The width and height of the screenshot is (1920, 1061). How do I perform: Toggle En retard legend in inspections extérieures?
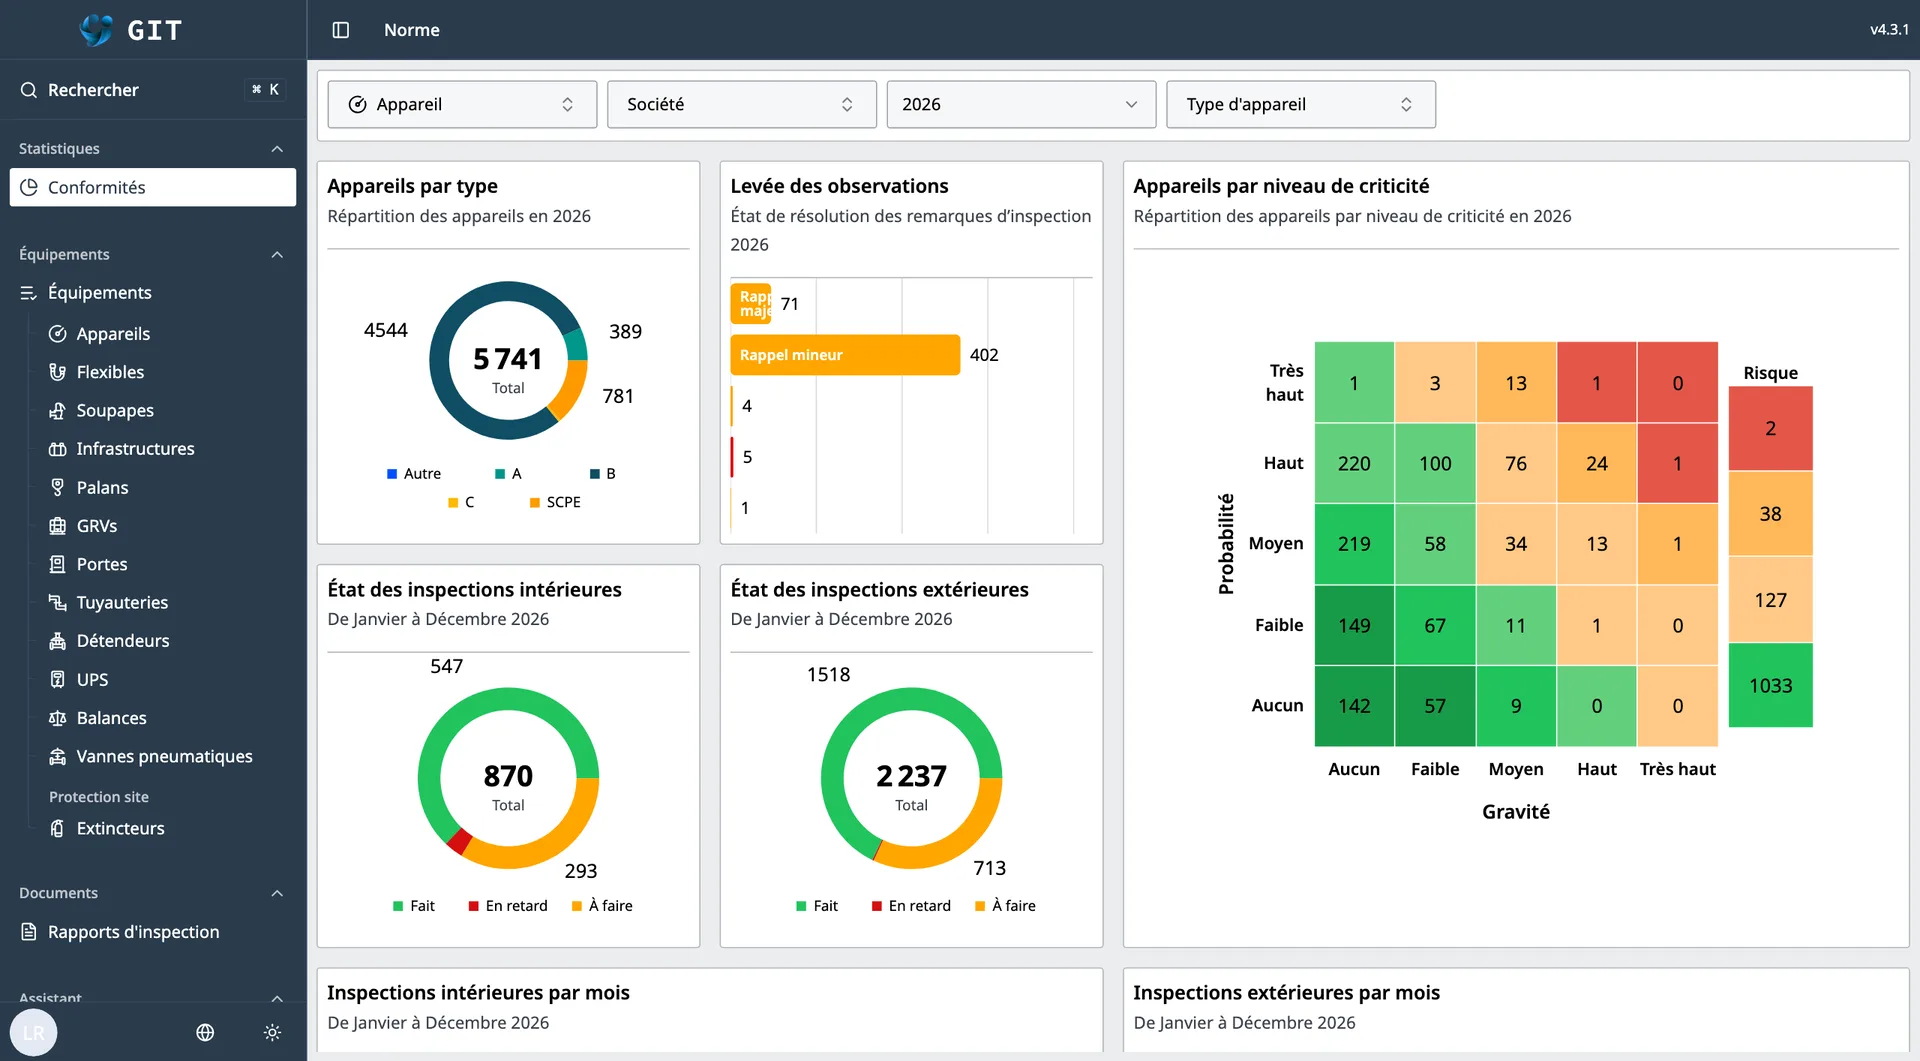coord(911,906)
